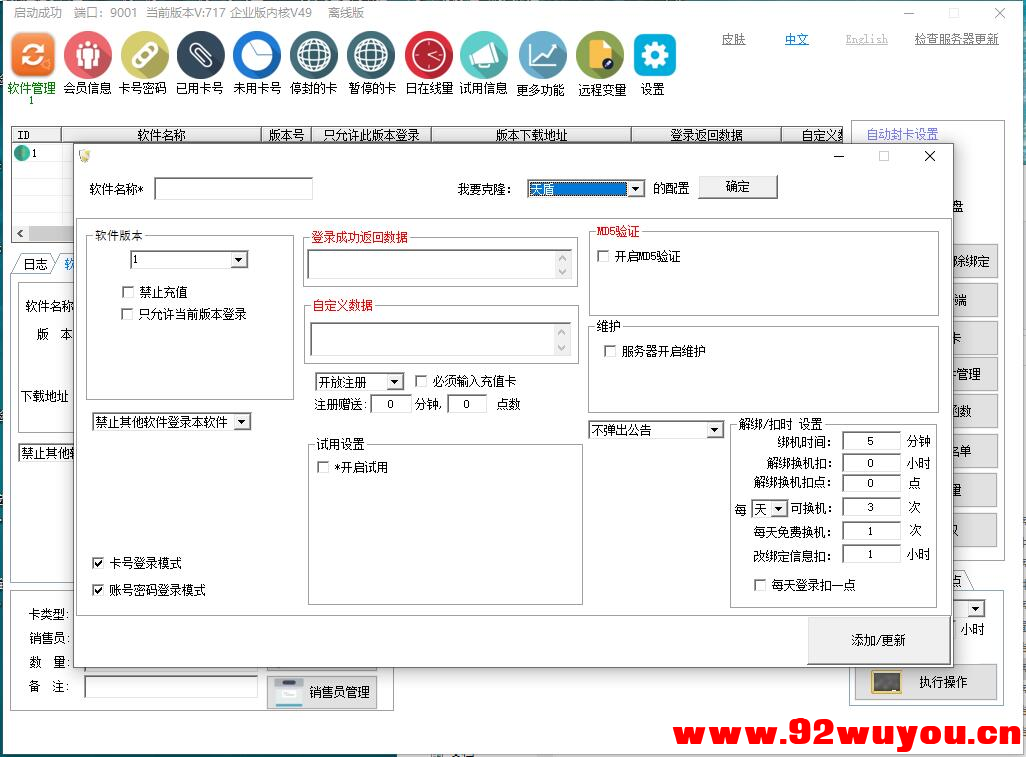Switch interface to English
This screenshot has height=757, width=1026.
tap(864, 40)
